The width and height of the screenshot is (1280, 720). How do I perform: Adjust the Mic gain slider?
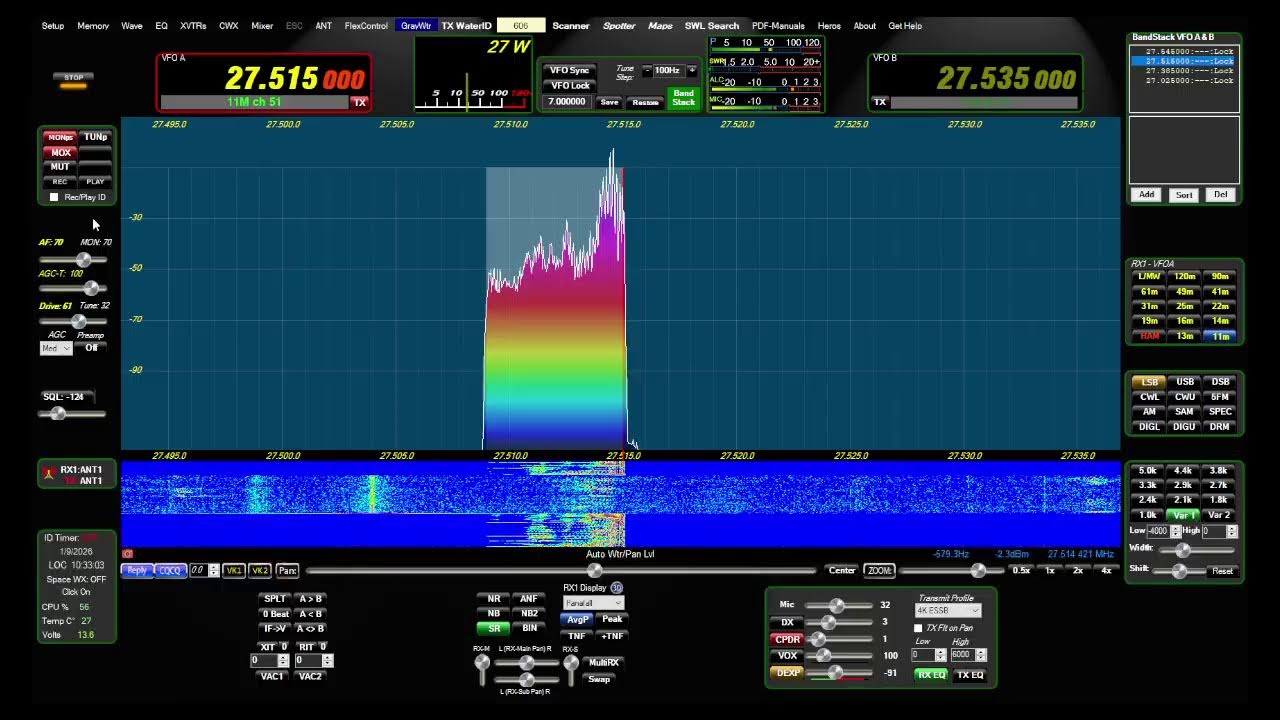coord(837,605)
